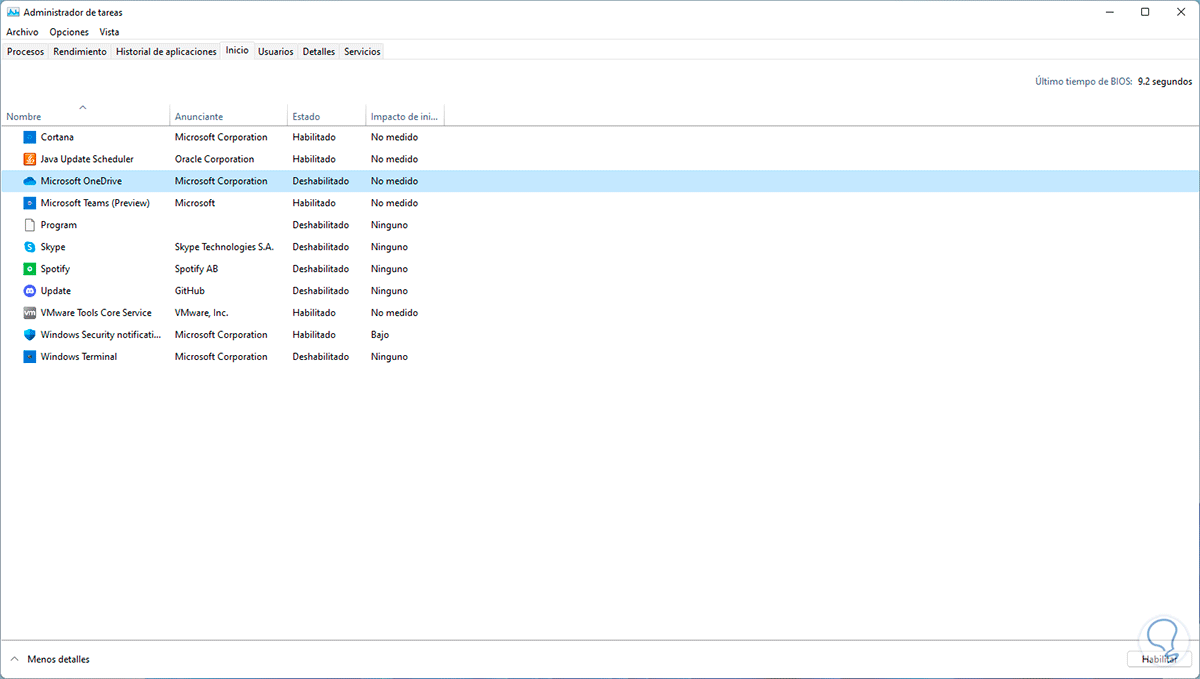
Task: Click Ninguno impact value for Spotify
Action: point(389,269)
